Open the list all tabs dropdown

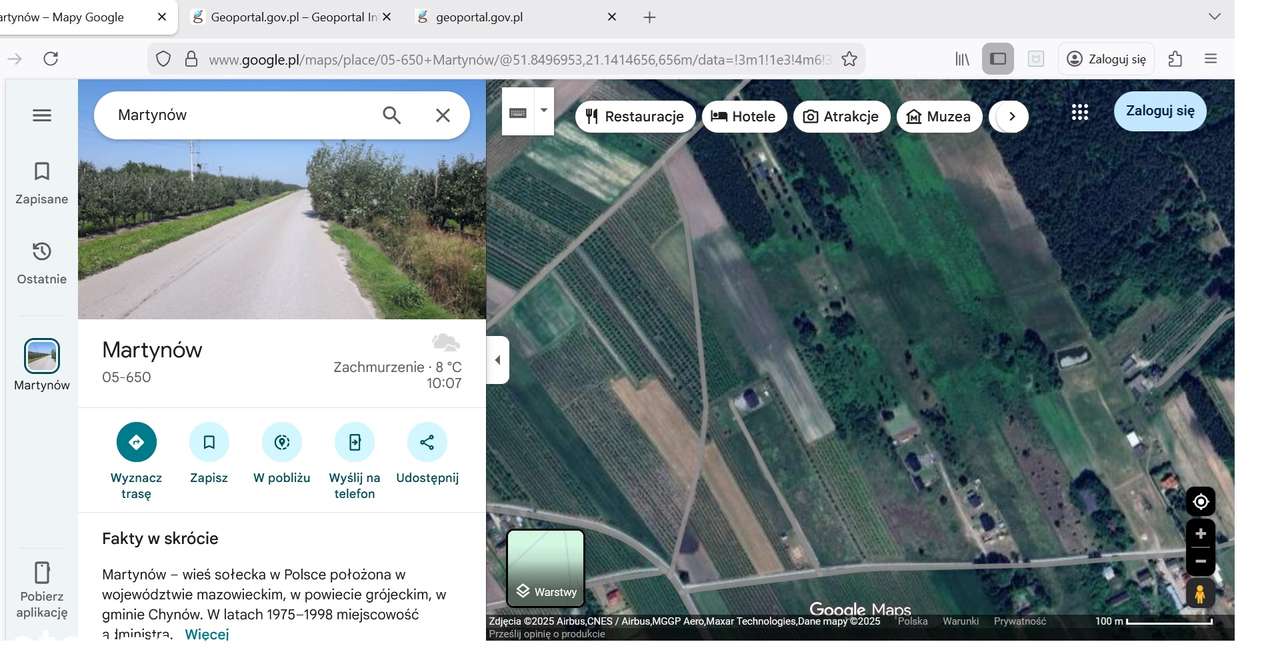click(1214, 17)
